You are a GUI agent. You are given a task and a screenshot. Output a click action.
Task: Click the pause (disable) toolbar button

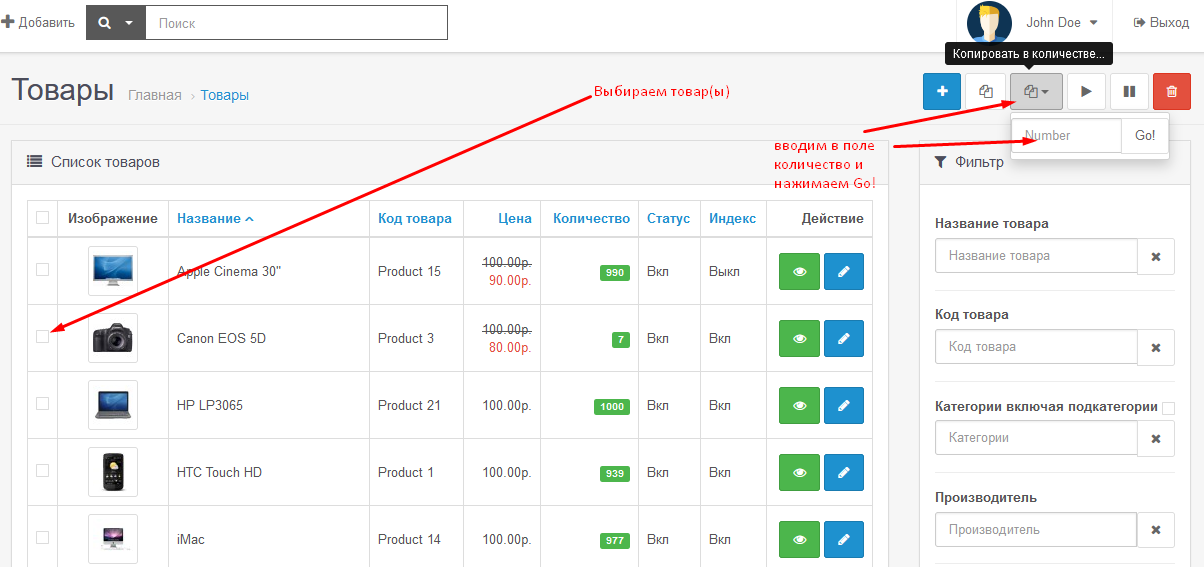[x=1129, y=92]
